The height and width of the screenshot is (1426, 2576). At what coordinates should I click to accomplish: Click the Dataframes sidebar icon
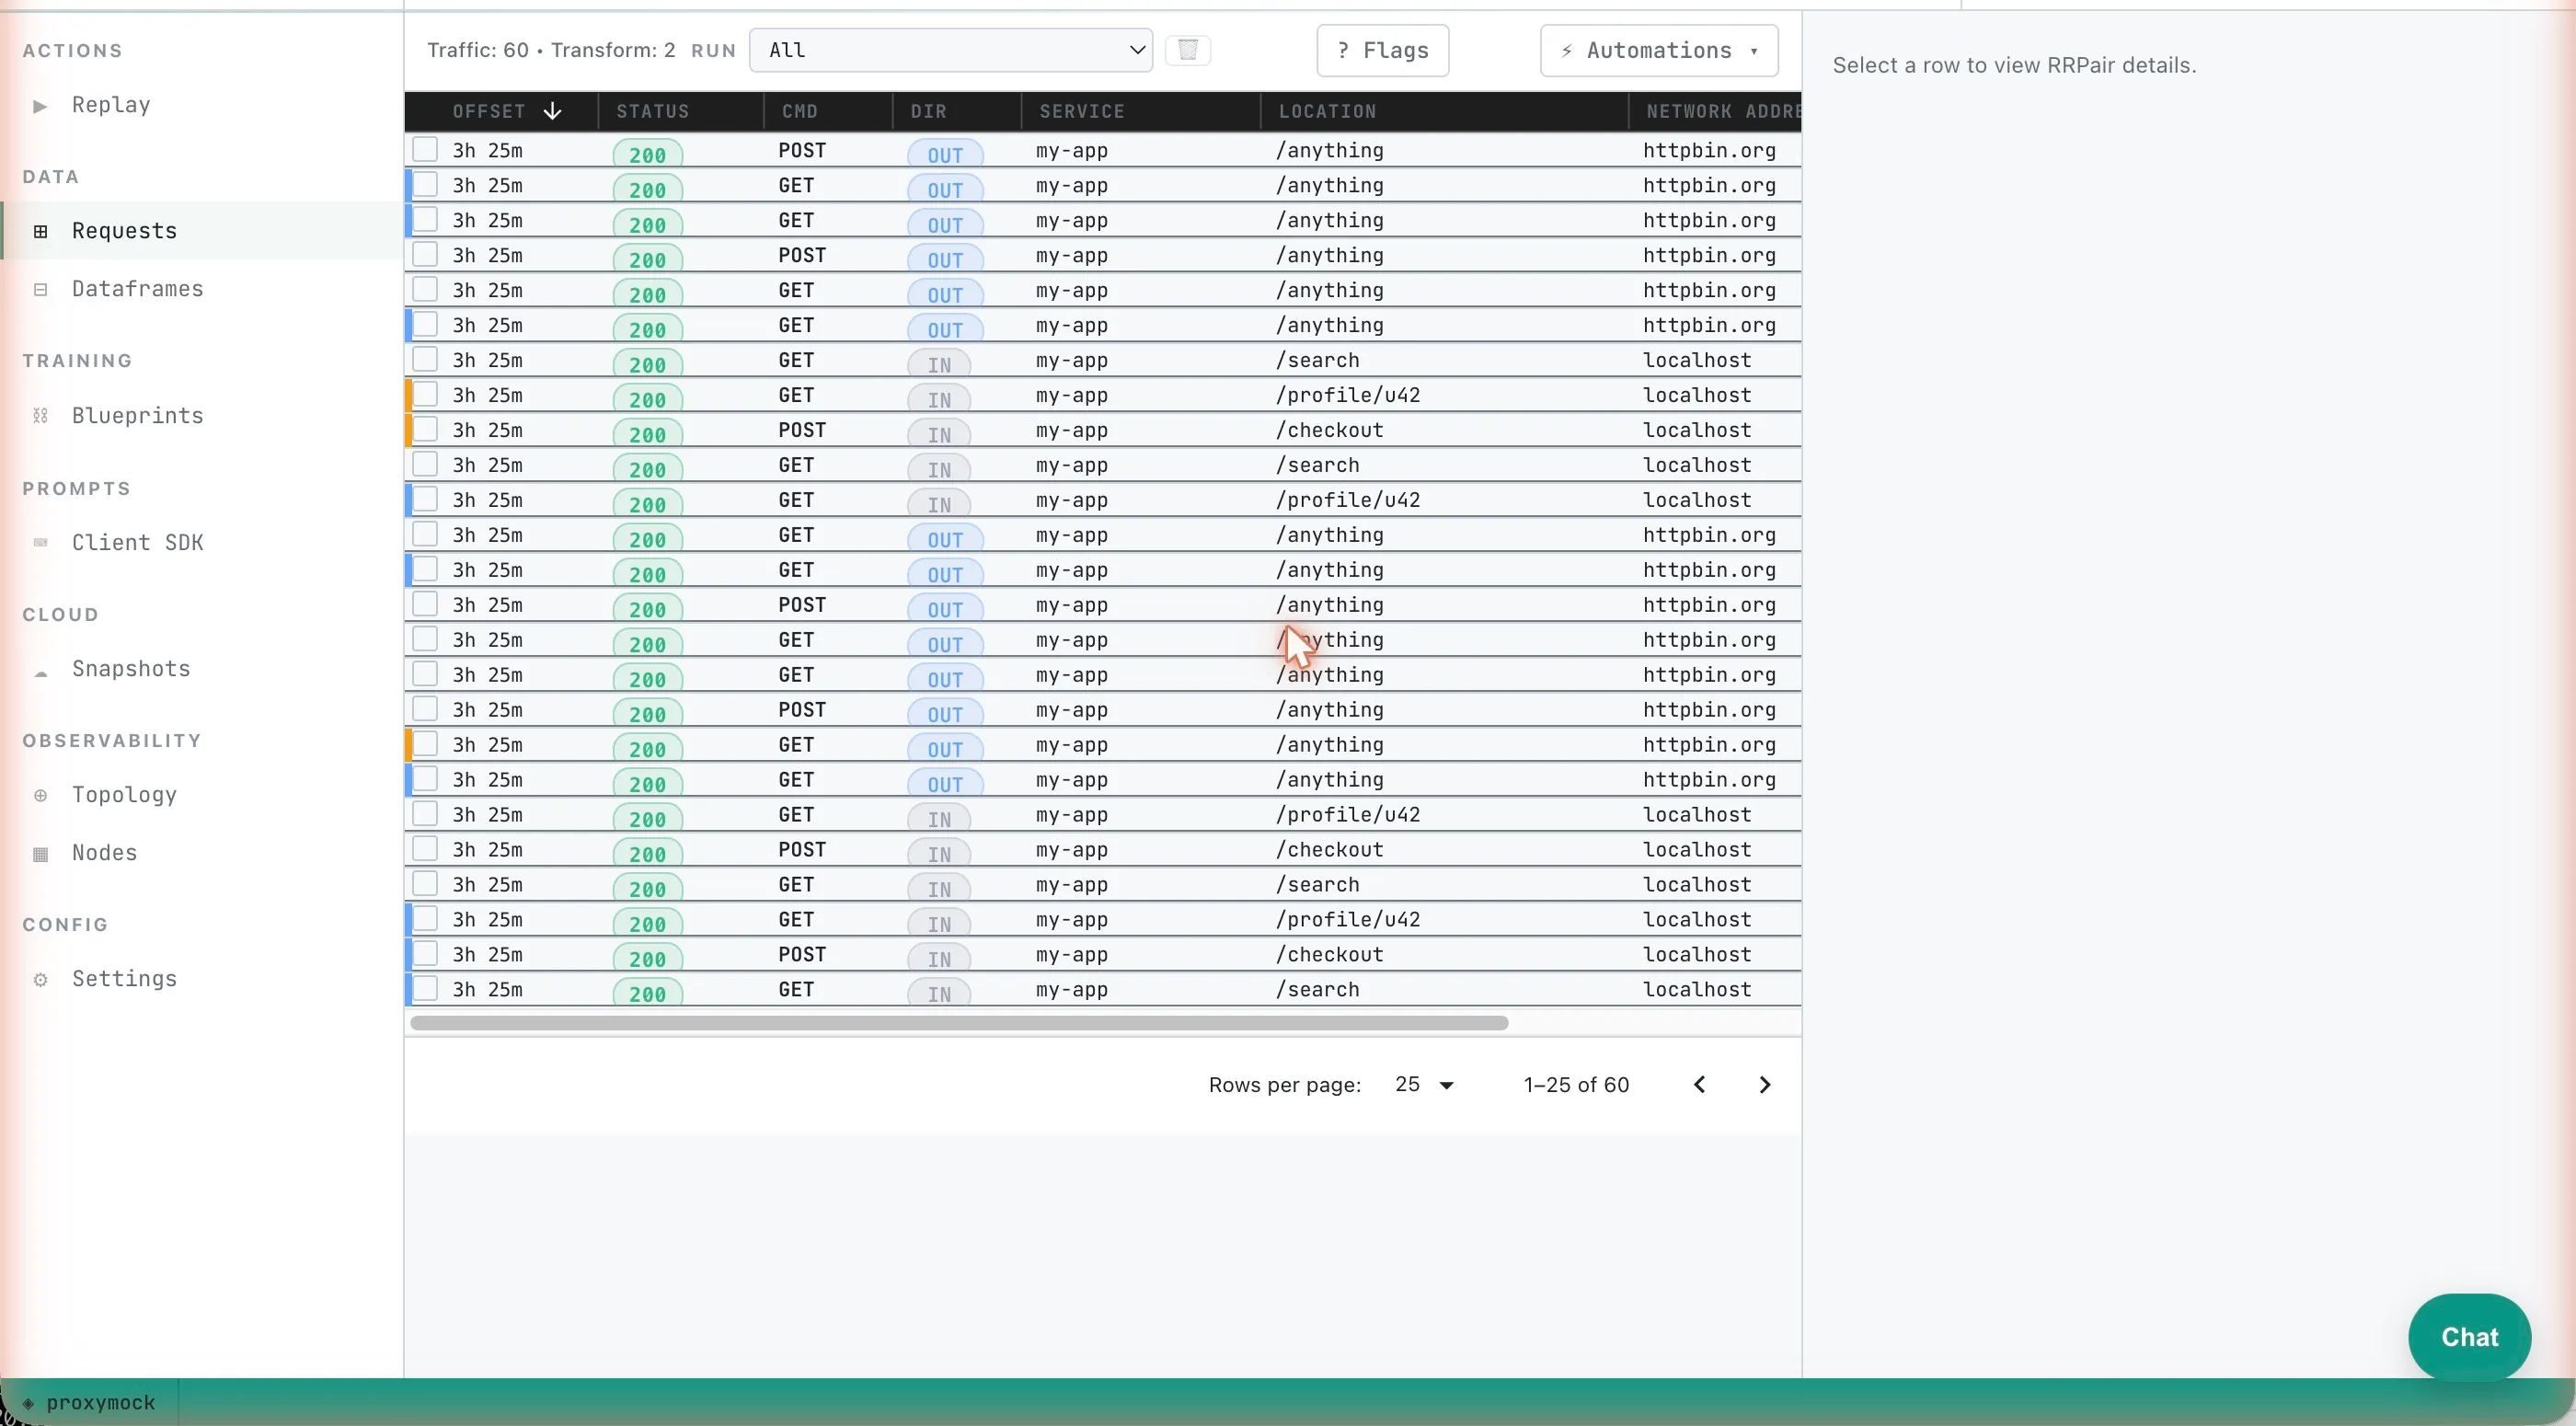pos(40,289)
